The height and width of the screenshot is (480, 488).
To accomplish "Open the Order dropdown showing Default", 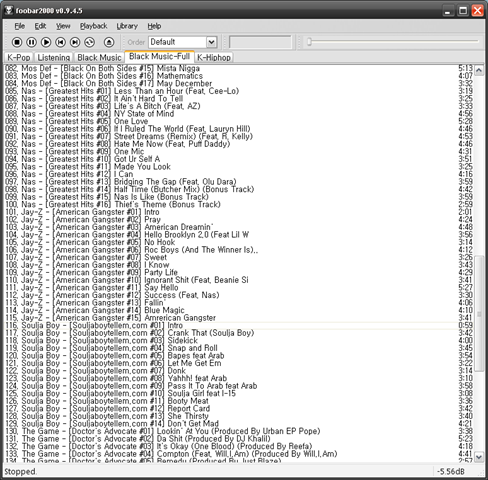I will (183, 42).
